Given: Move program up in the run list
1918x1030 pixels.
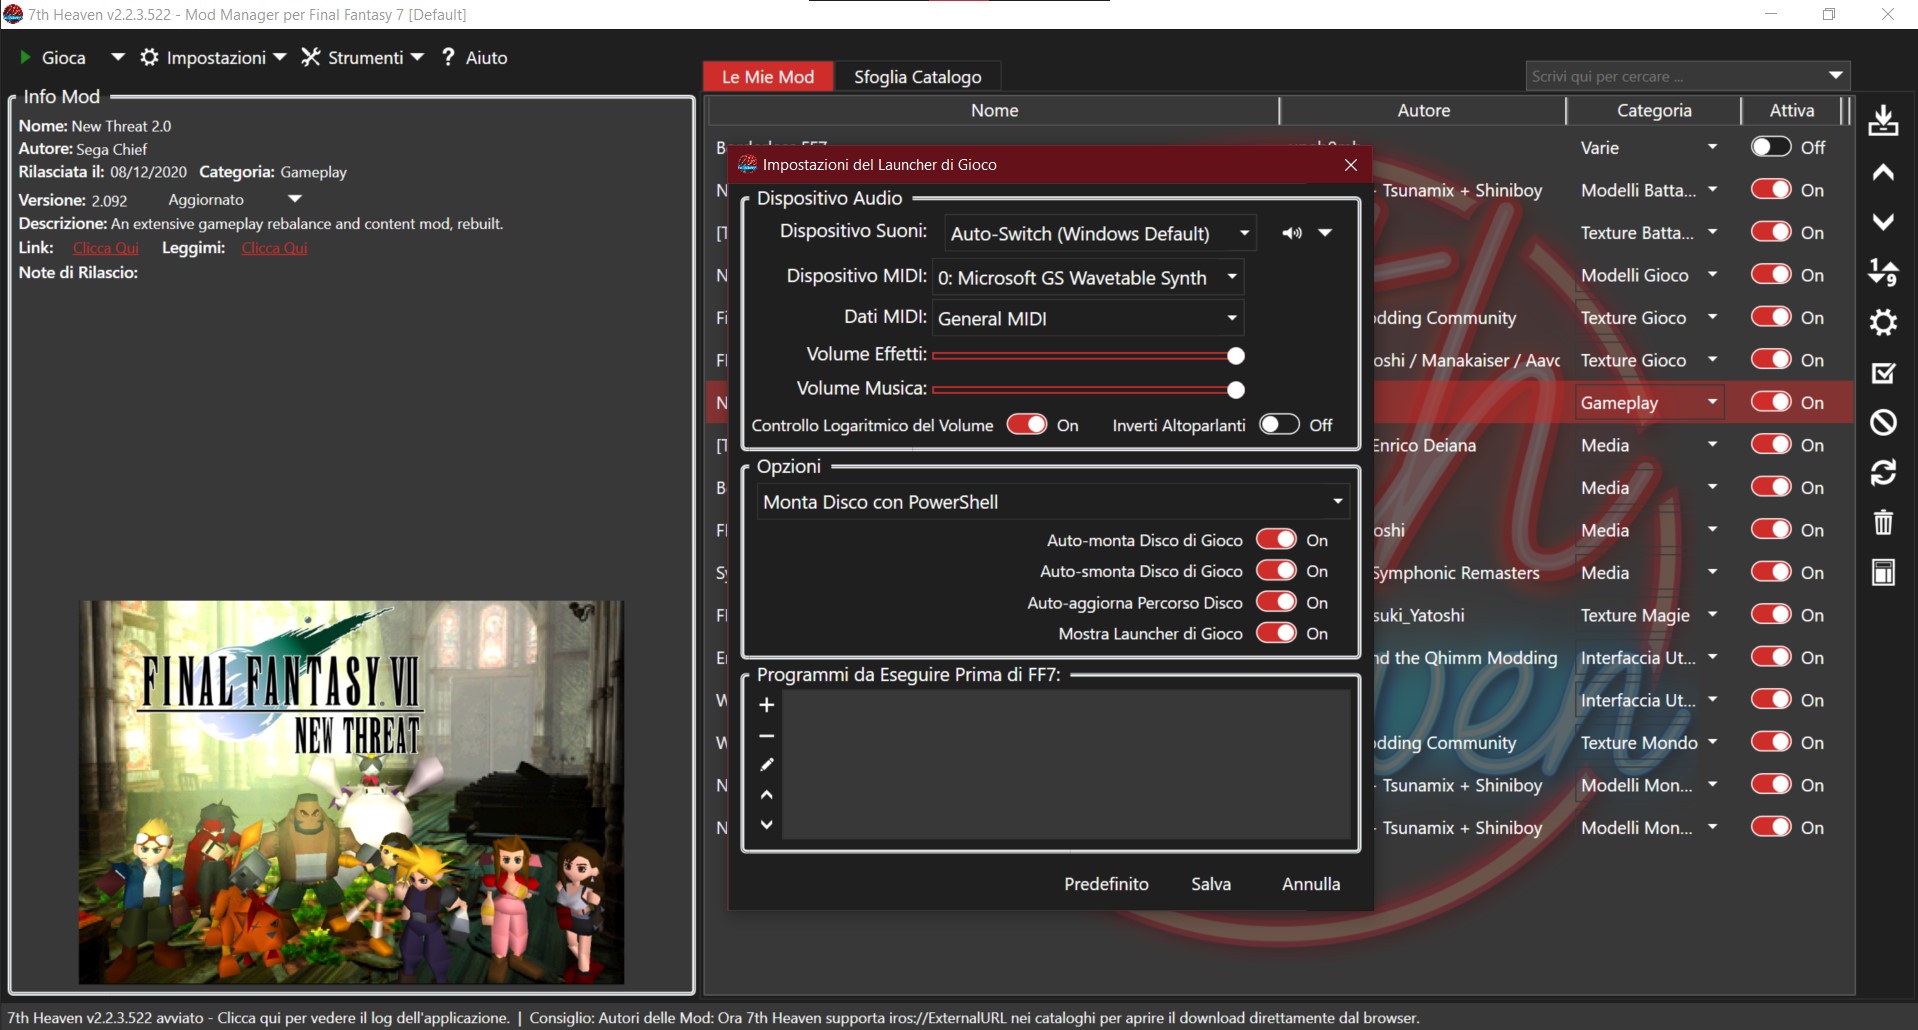Looking at the screenshot, I should 767,795.
